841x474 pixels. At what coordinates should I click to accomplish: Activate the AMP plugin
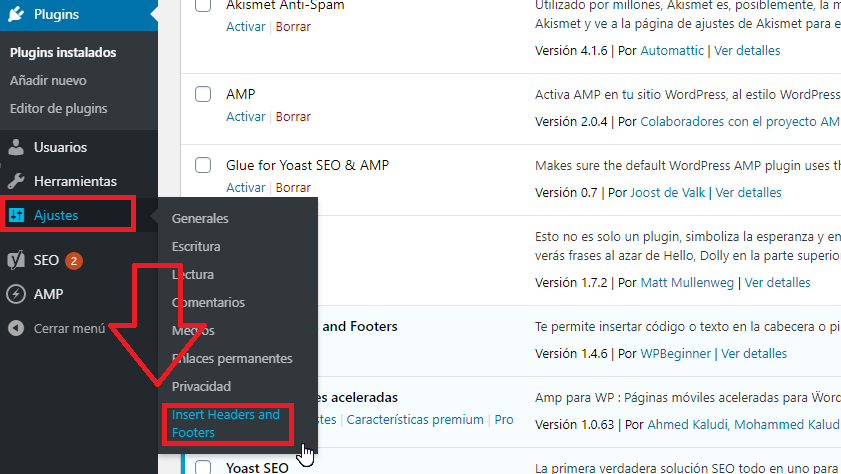pos(246,116)
